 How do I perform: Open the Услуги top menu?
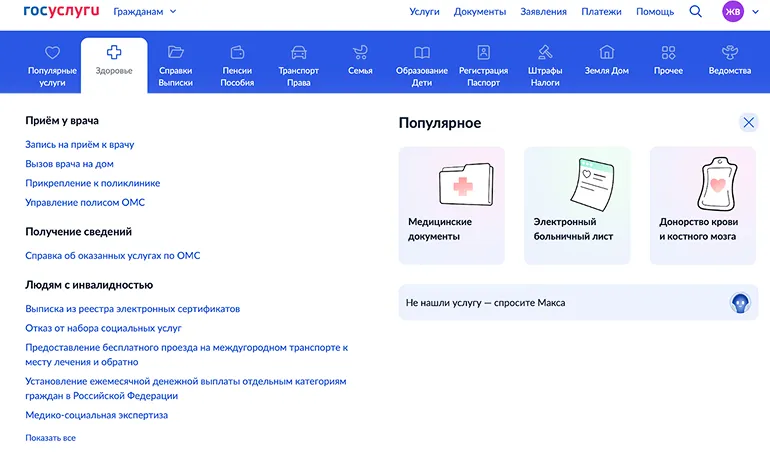coord(424,12)
